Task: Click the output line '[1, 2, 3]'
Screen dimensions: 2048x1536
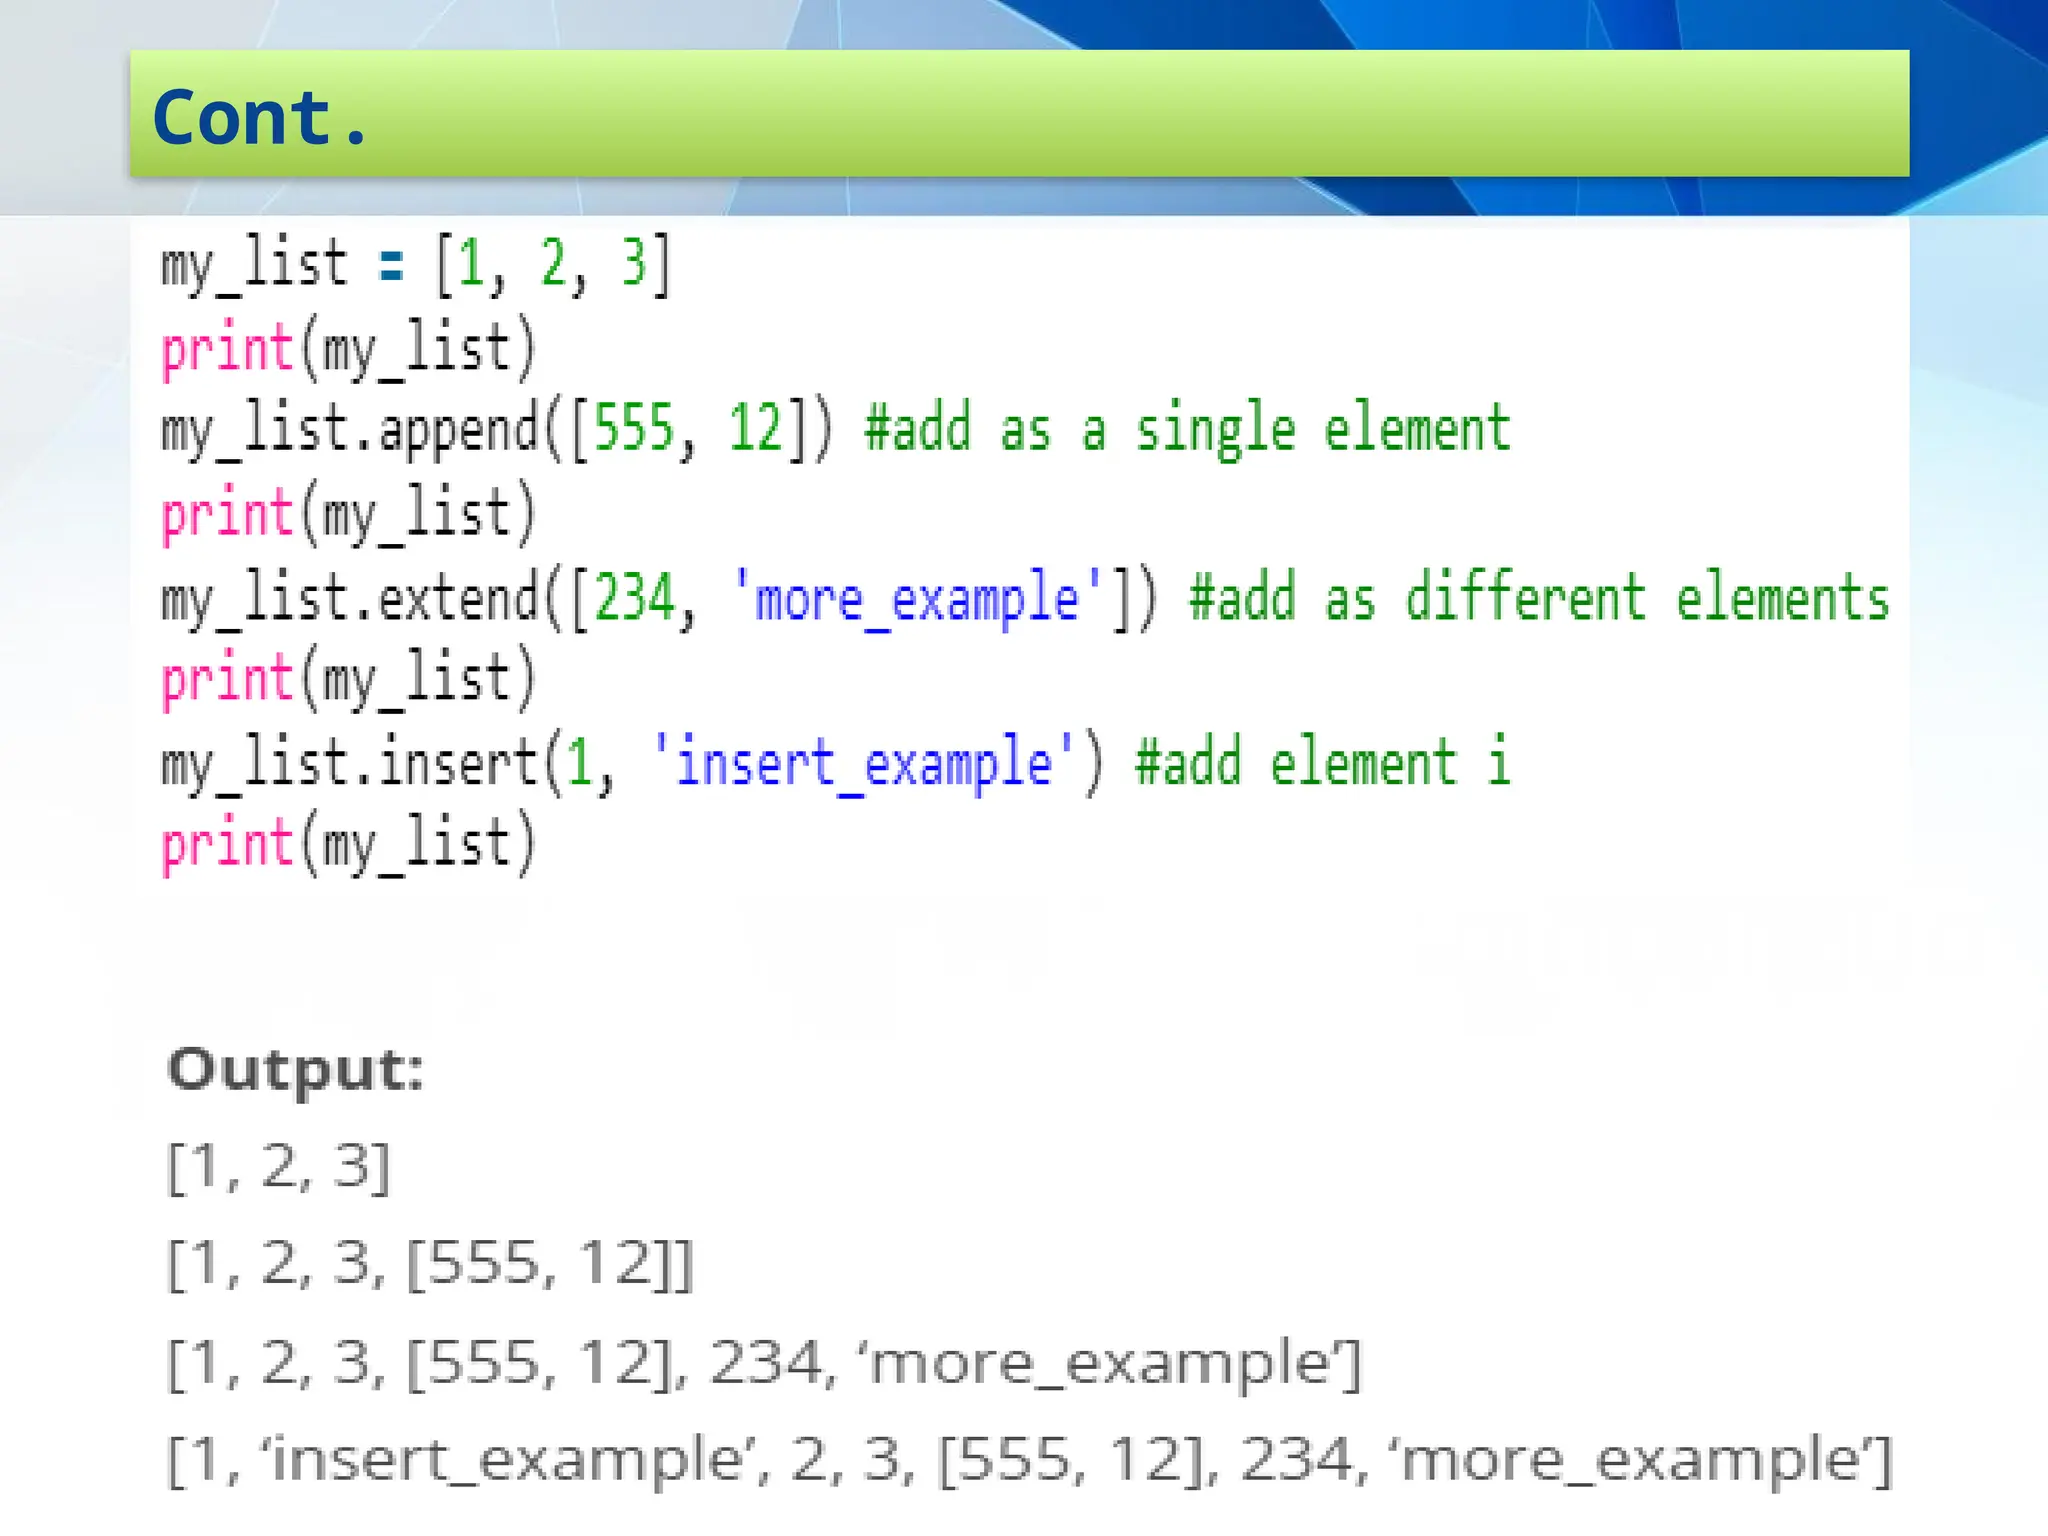Action: coord(278,1167)
